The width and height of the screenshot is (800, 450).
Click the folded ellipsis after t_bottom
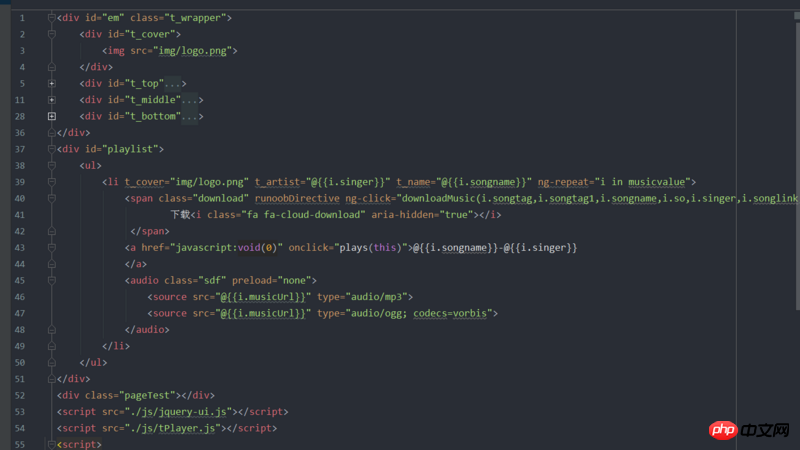coord(189,116)
